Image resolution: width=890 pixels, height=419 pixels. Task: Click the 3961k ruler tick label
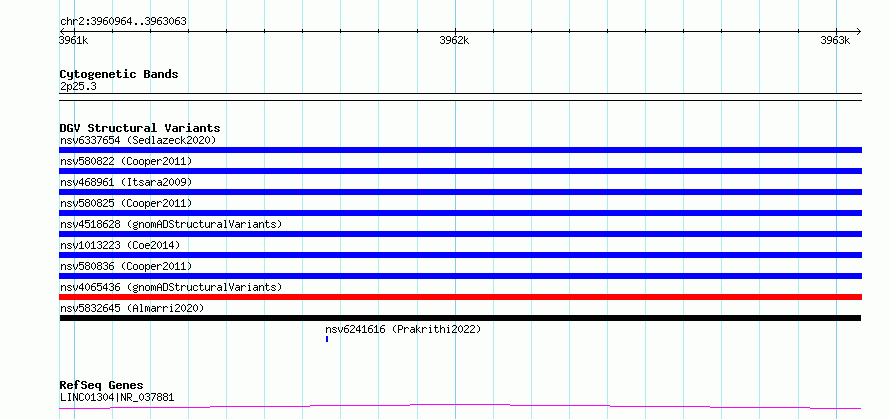point(74,40)
